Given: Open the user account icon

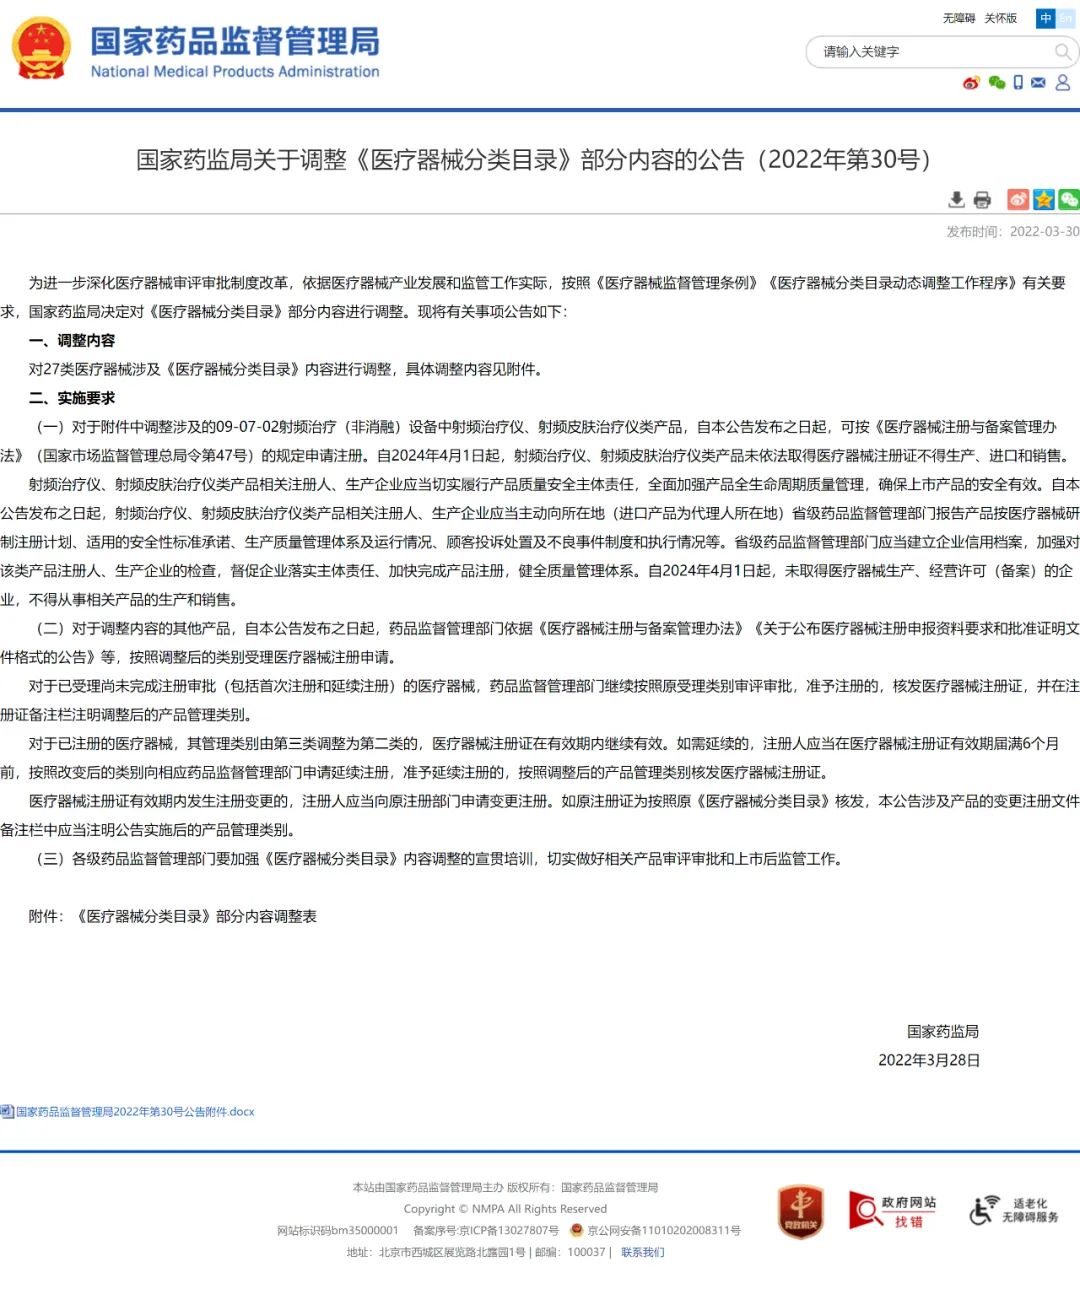Looking at the screenshot, I should pyautogui.click(x=1062, y=83).
